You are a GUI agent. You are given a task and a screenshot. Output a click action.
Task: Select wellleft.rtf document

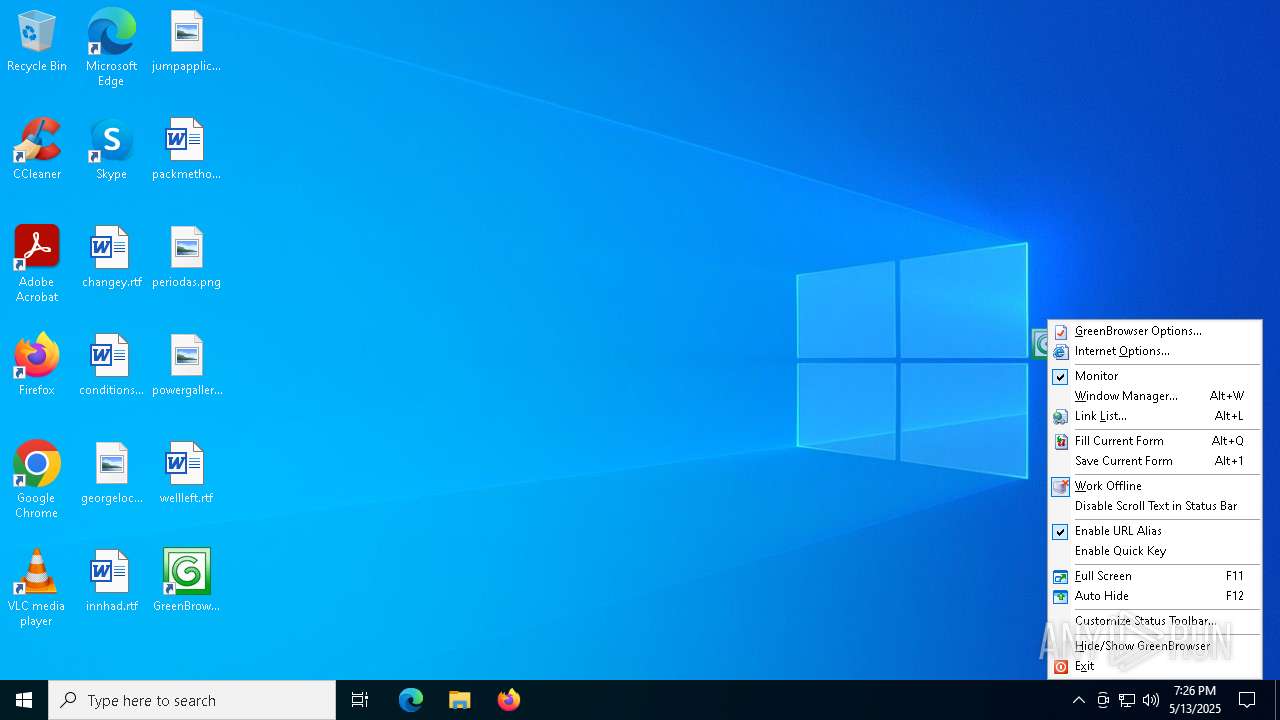pos(186,473)
